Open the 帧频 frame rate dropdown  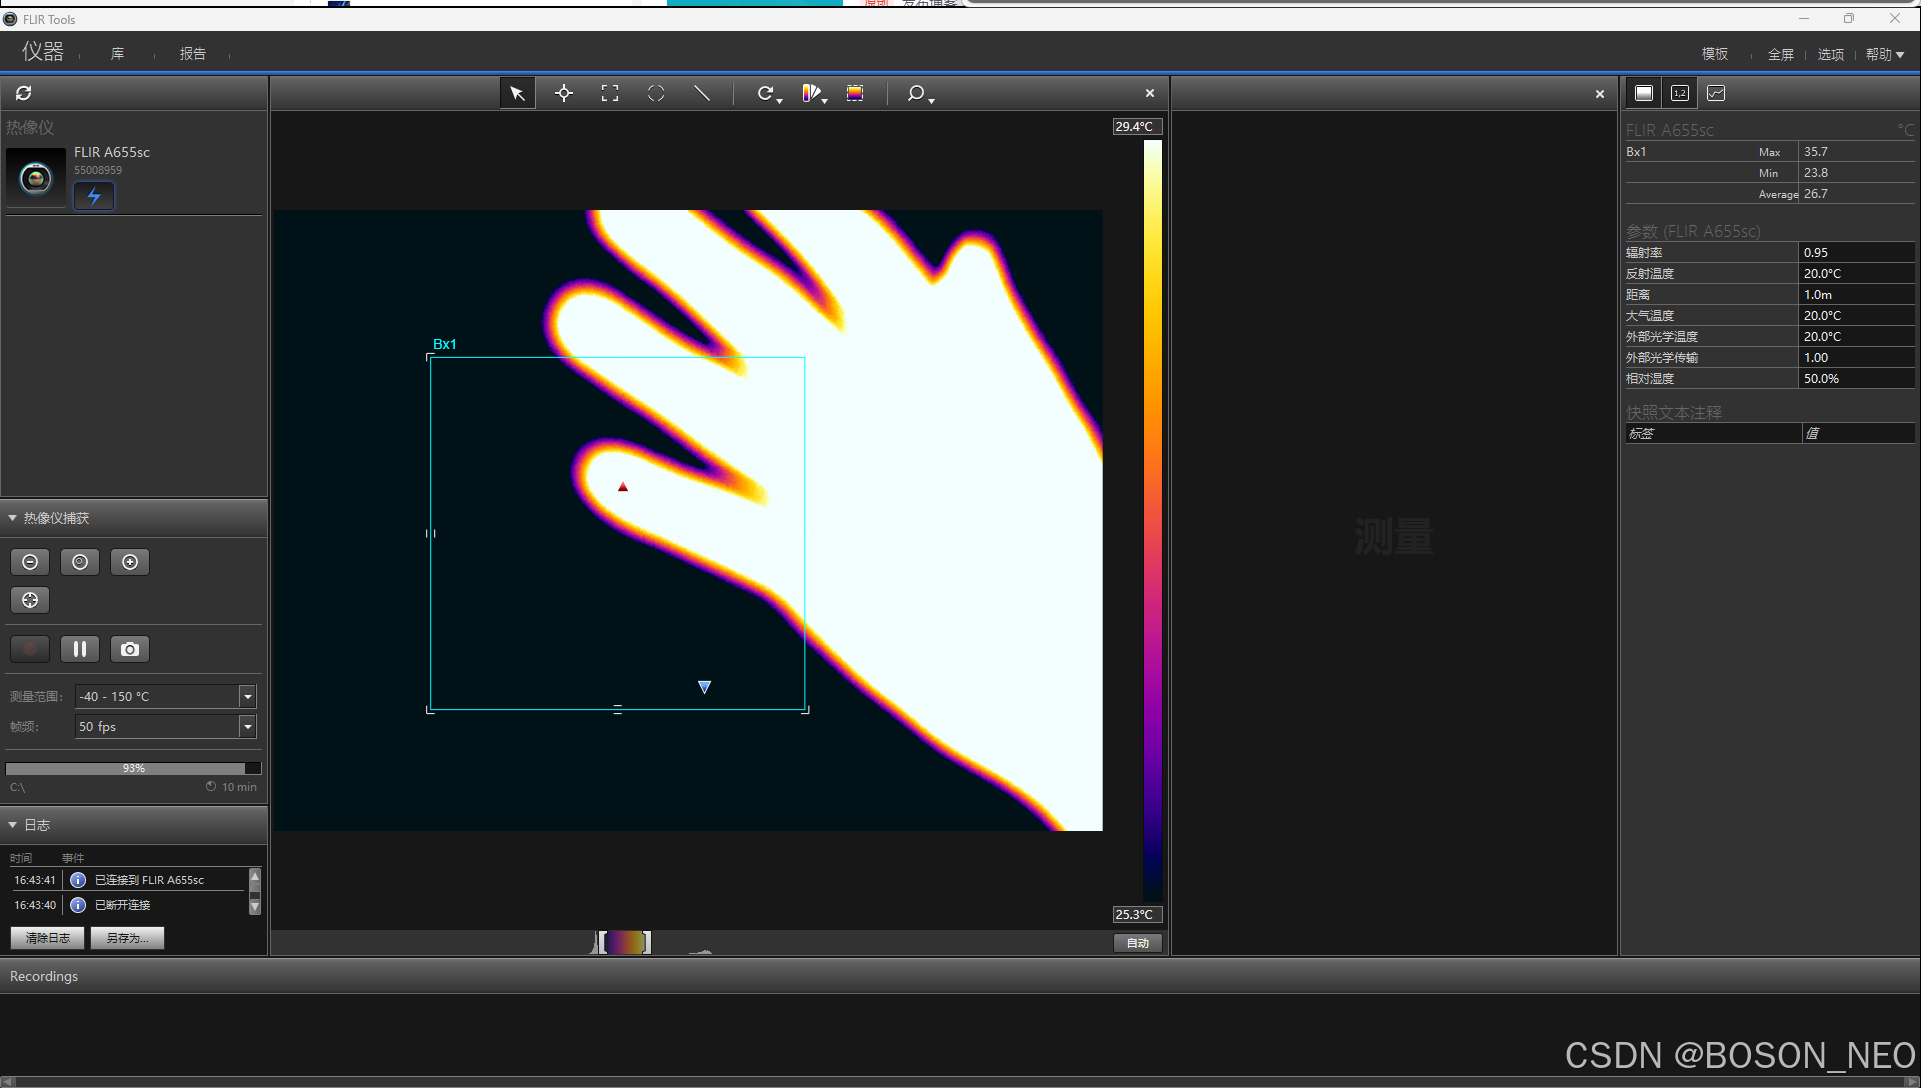click(248, 727)
